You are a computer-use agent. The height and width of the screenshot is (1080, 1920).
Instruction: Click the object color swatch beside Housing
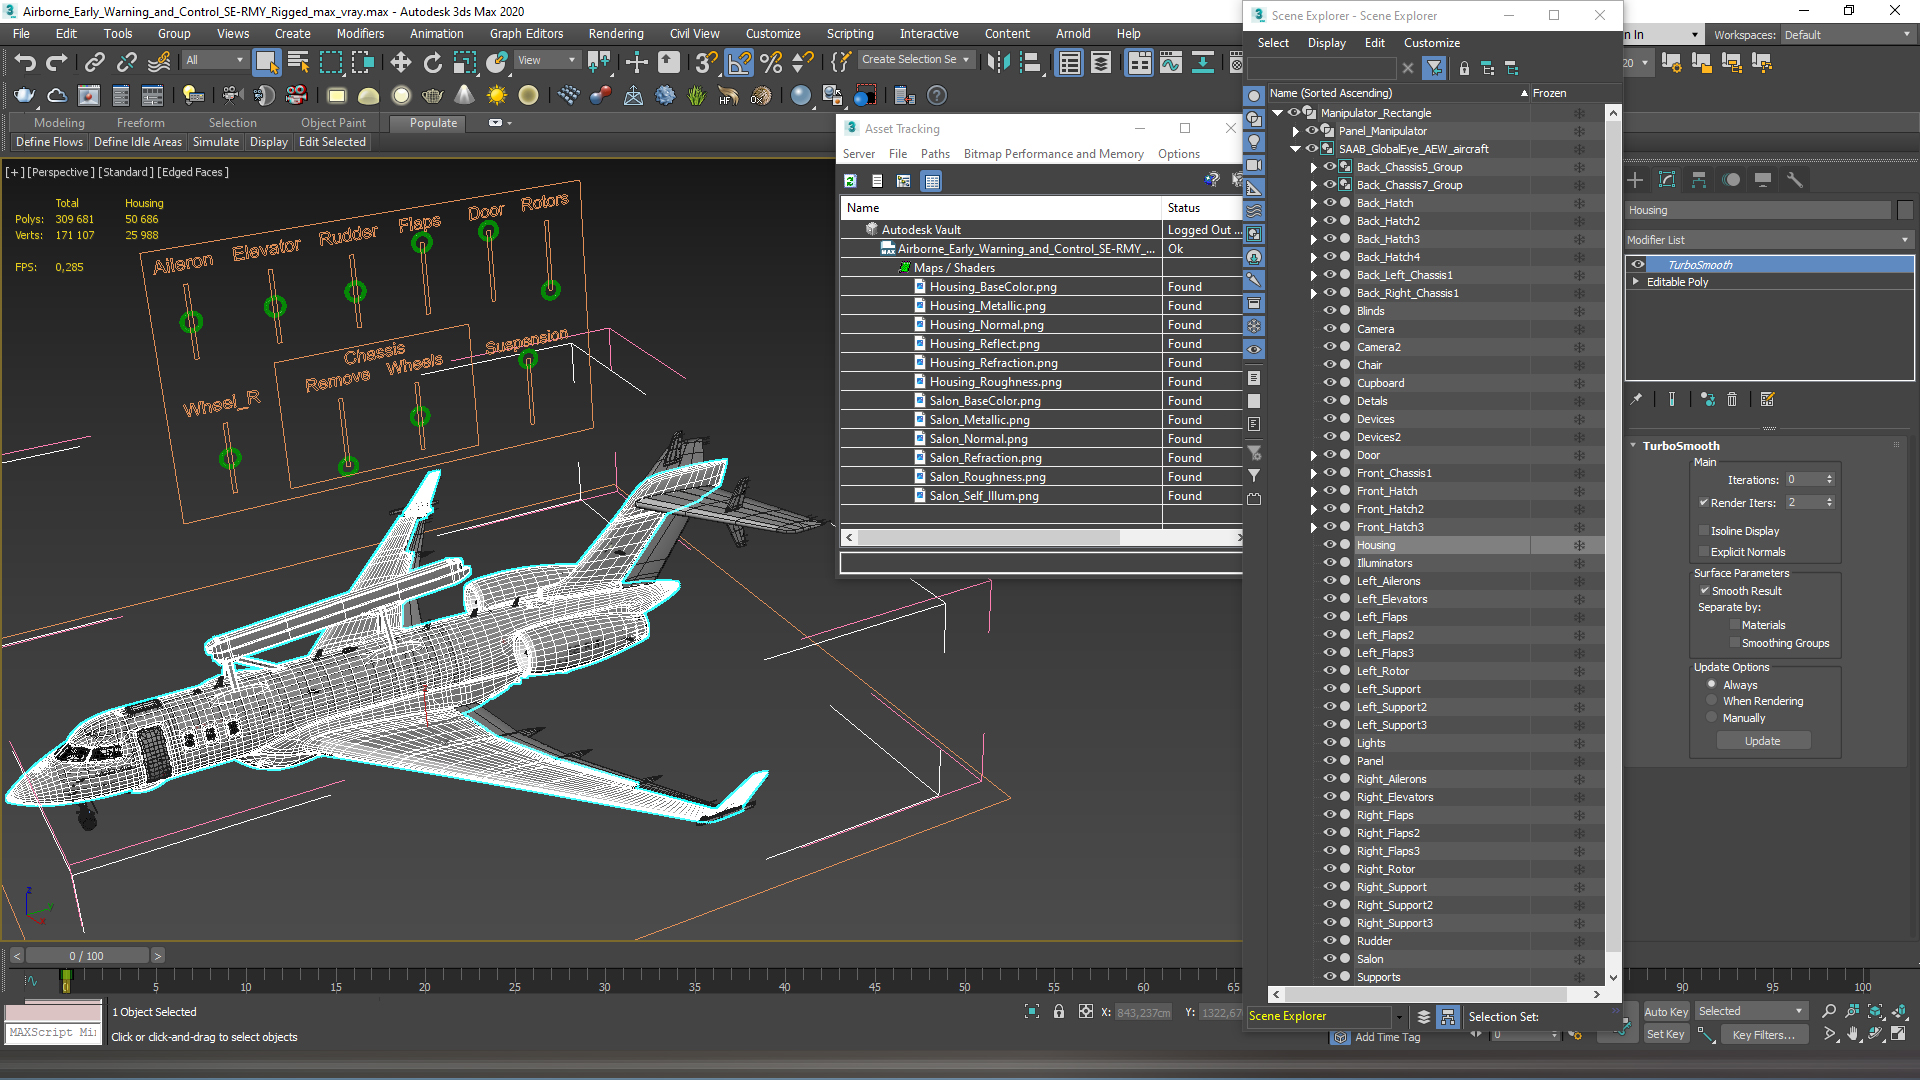(1905, 210)
